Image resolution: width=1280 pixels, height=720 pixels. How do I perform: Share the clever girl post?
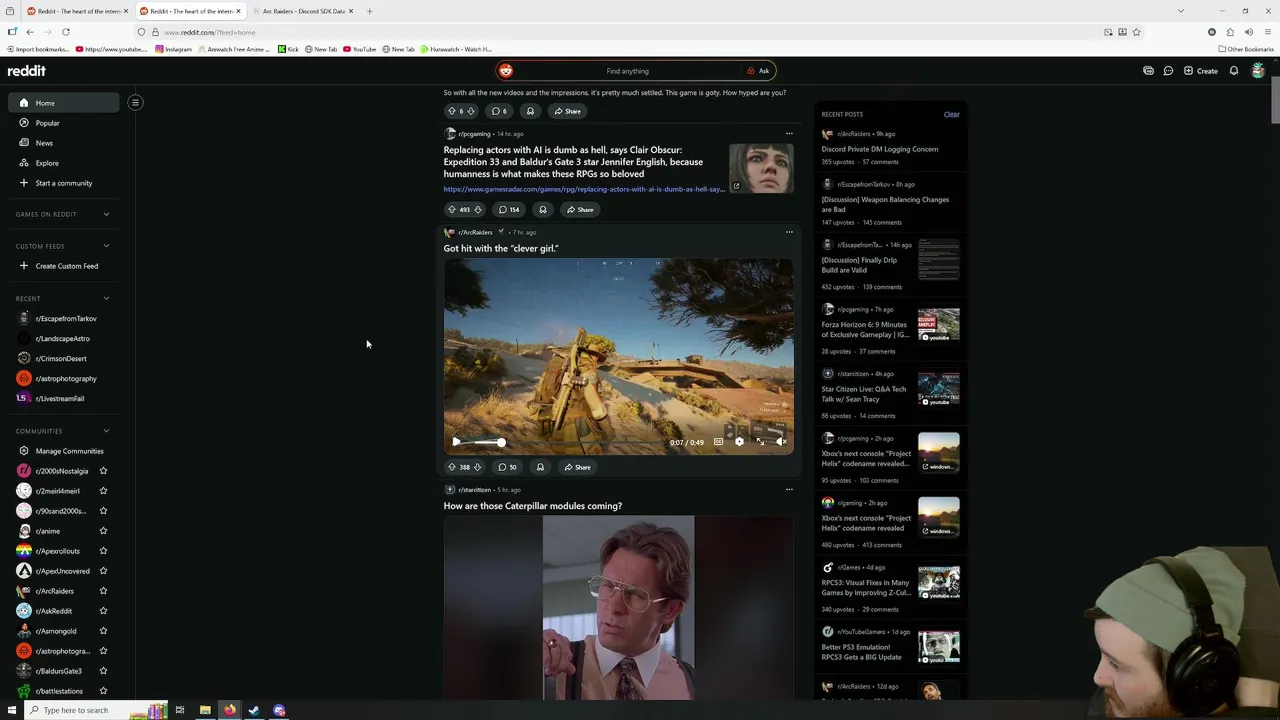(577, 467)
